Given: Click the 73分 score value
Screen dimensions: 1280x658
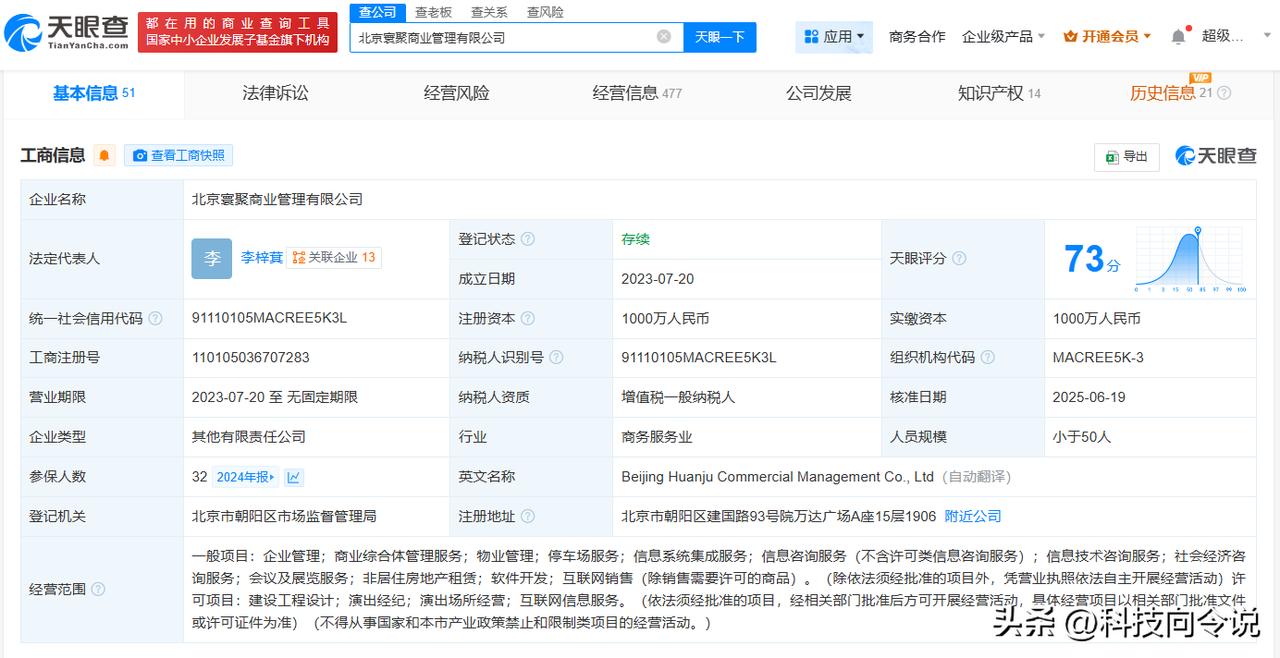Looking at the screenshot, I should [1092, 259].
